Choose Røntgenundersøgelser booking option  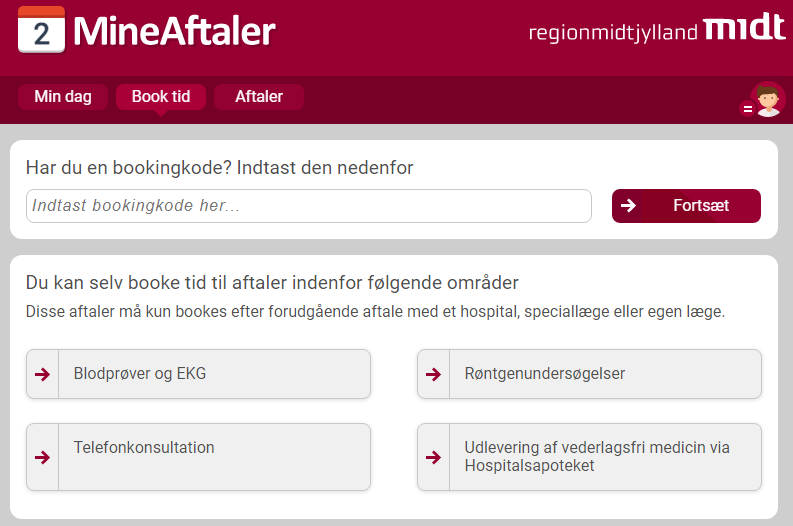pos(589,374)
